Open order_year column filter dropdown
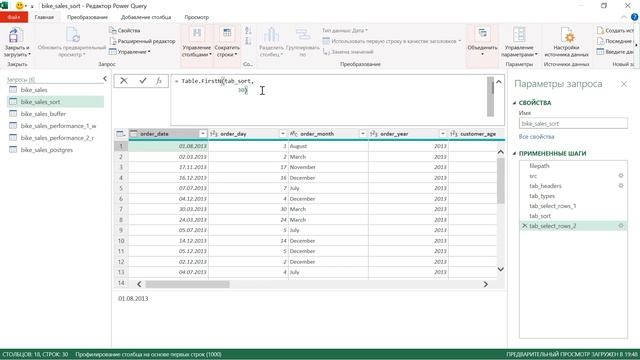The height and width of the screenshot is (360, 640). click(x=442, y=134)
